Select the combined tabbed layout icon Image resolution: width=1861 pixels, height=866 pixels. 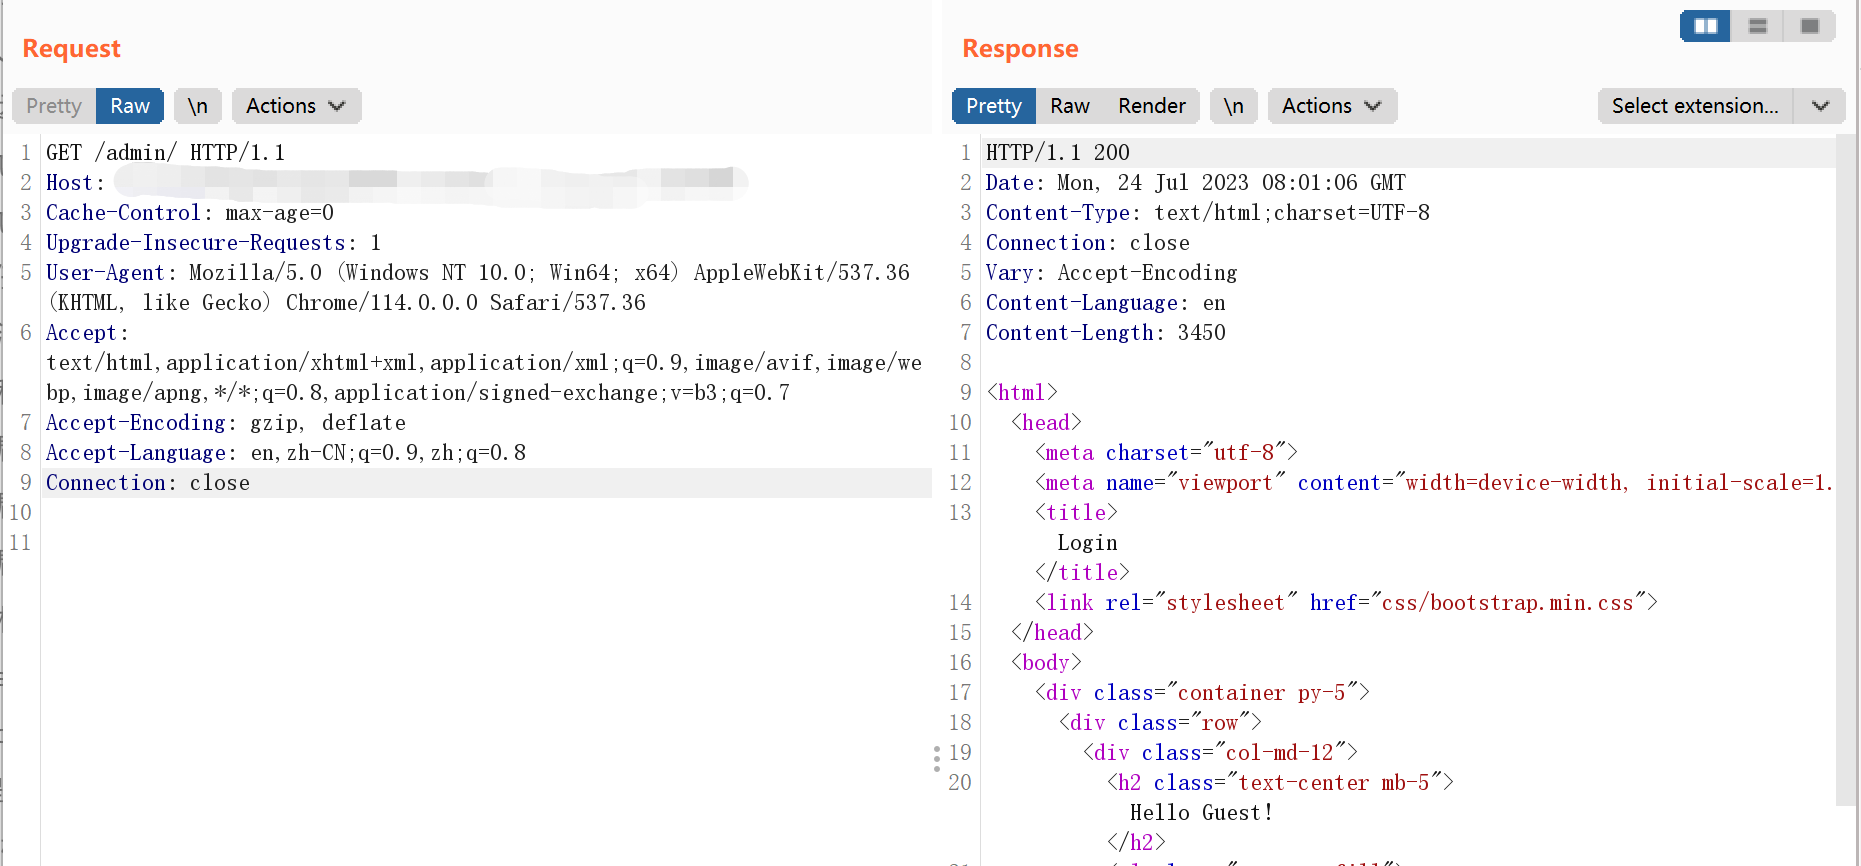[1809, 26]
